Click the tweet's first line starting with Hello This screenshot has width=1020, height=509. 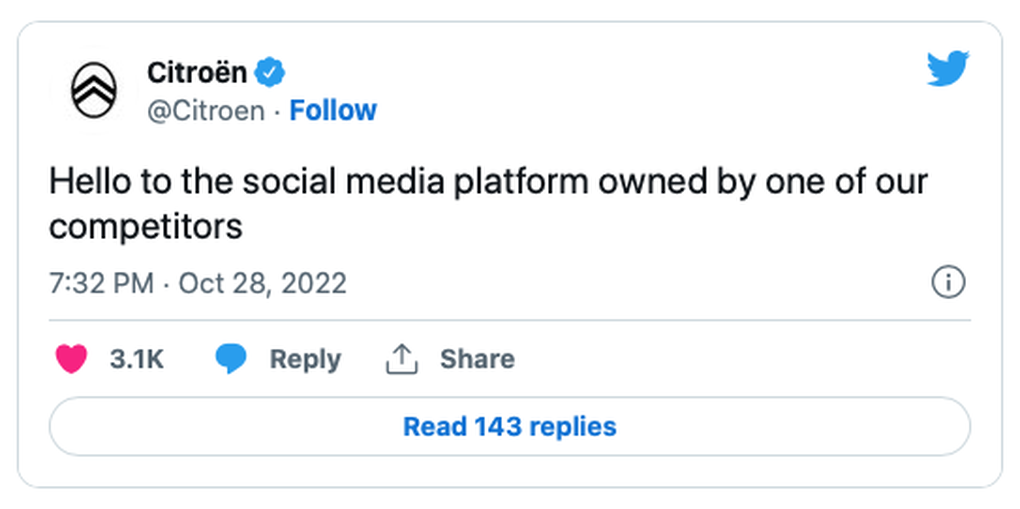click(488, 183)
